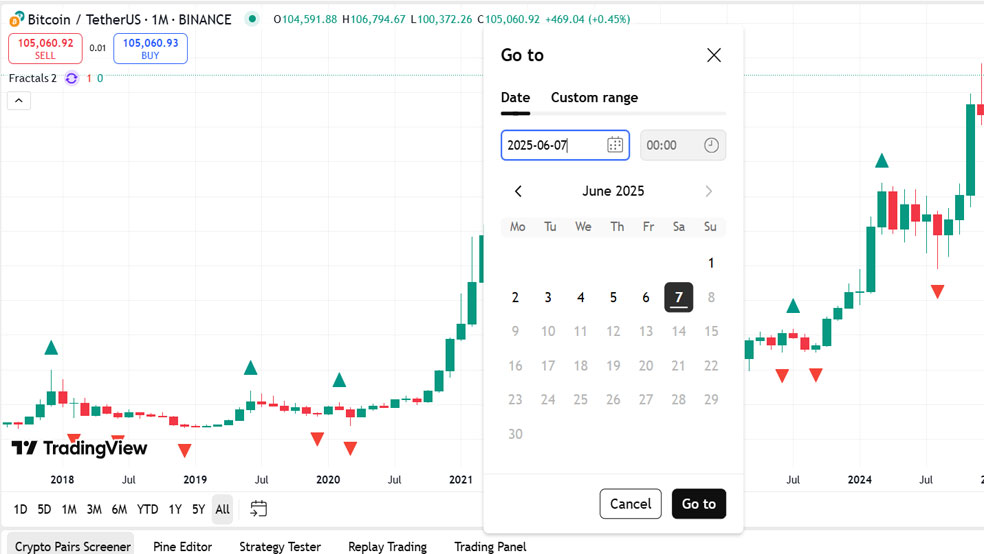Click the clock icon in time field

pyautogui.click(x=711, y=145)
